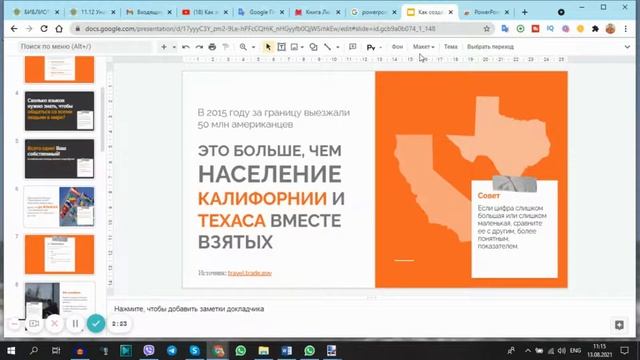Screen dimensions: 640x360
Task: Switch to the YouTube browser tab
Action: (205, 12)
